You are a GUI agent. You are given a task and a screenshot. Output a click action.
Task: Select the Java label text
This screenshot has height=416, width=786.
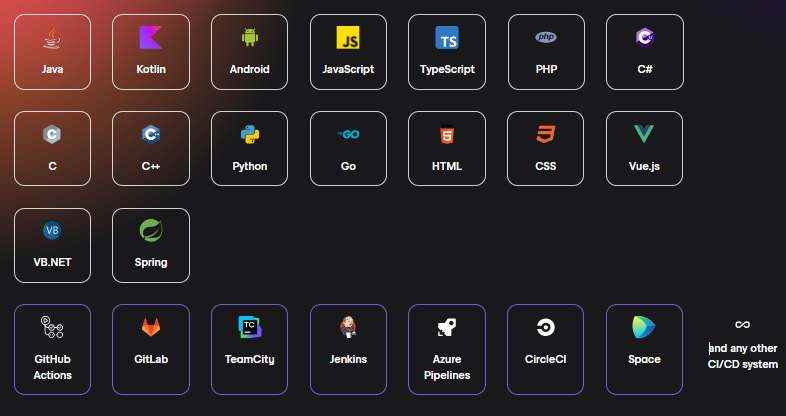(52, 69)
